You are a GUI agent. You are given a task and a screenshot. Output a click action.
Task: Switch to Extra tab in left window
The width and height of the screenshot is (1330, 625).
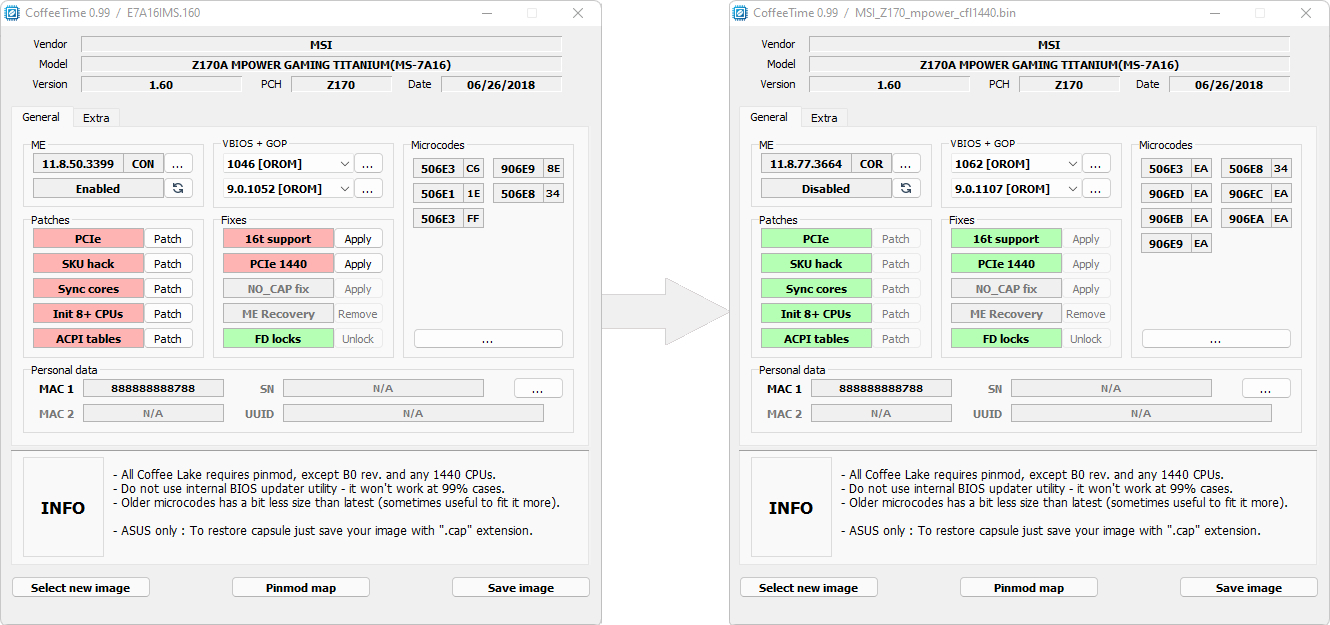96,118
